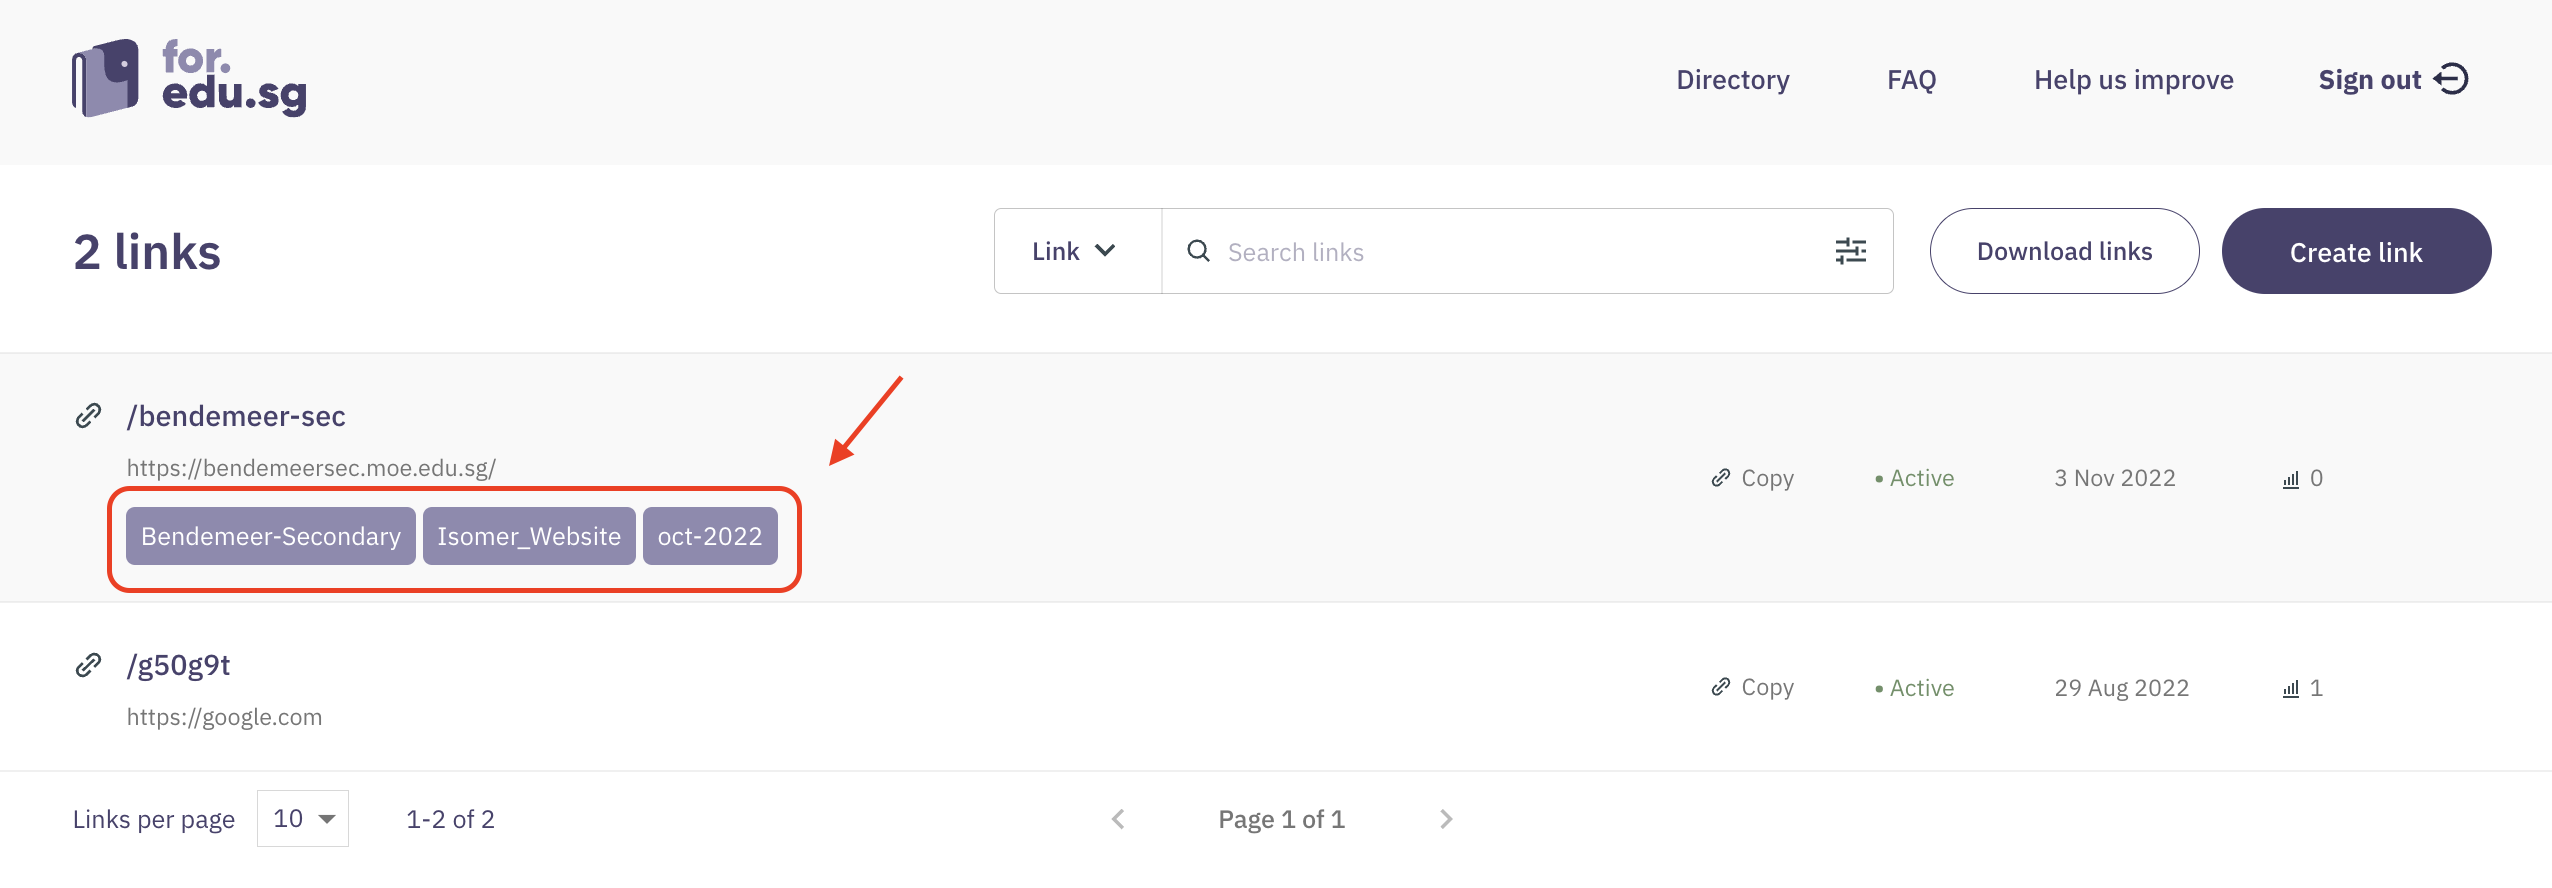Open the Directory menu item

1732,80
